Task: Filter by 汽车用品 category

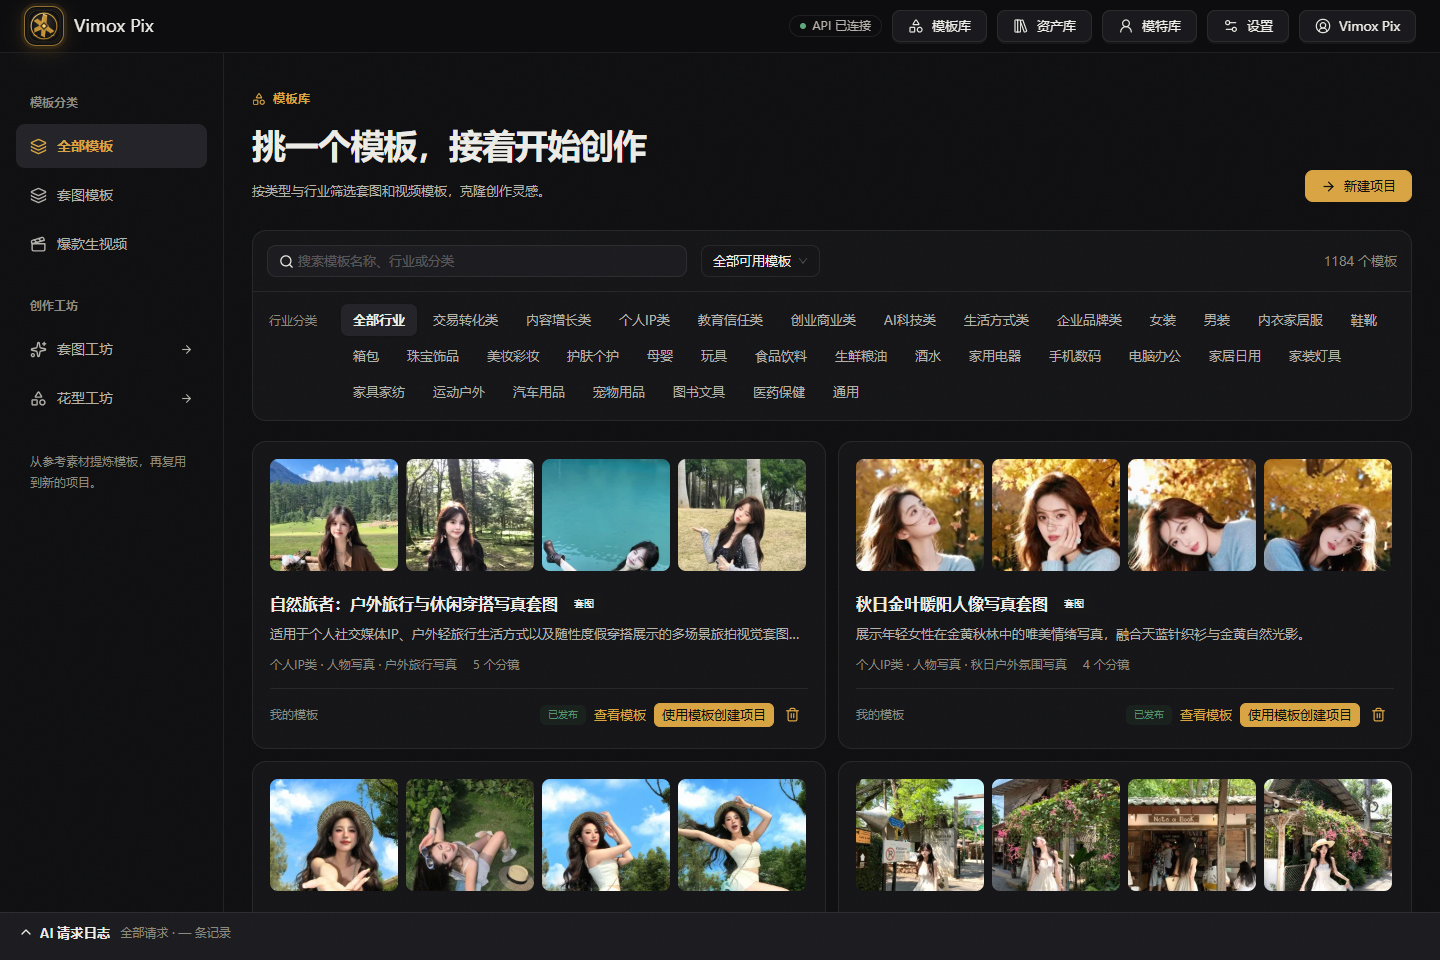Action: [539, 392]
